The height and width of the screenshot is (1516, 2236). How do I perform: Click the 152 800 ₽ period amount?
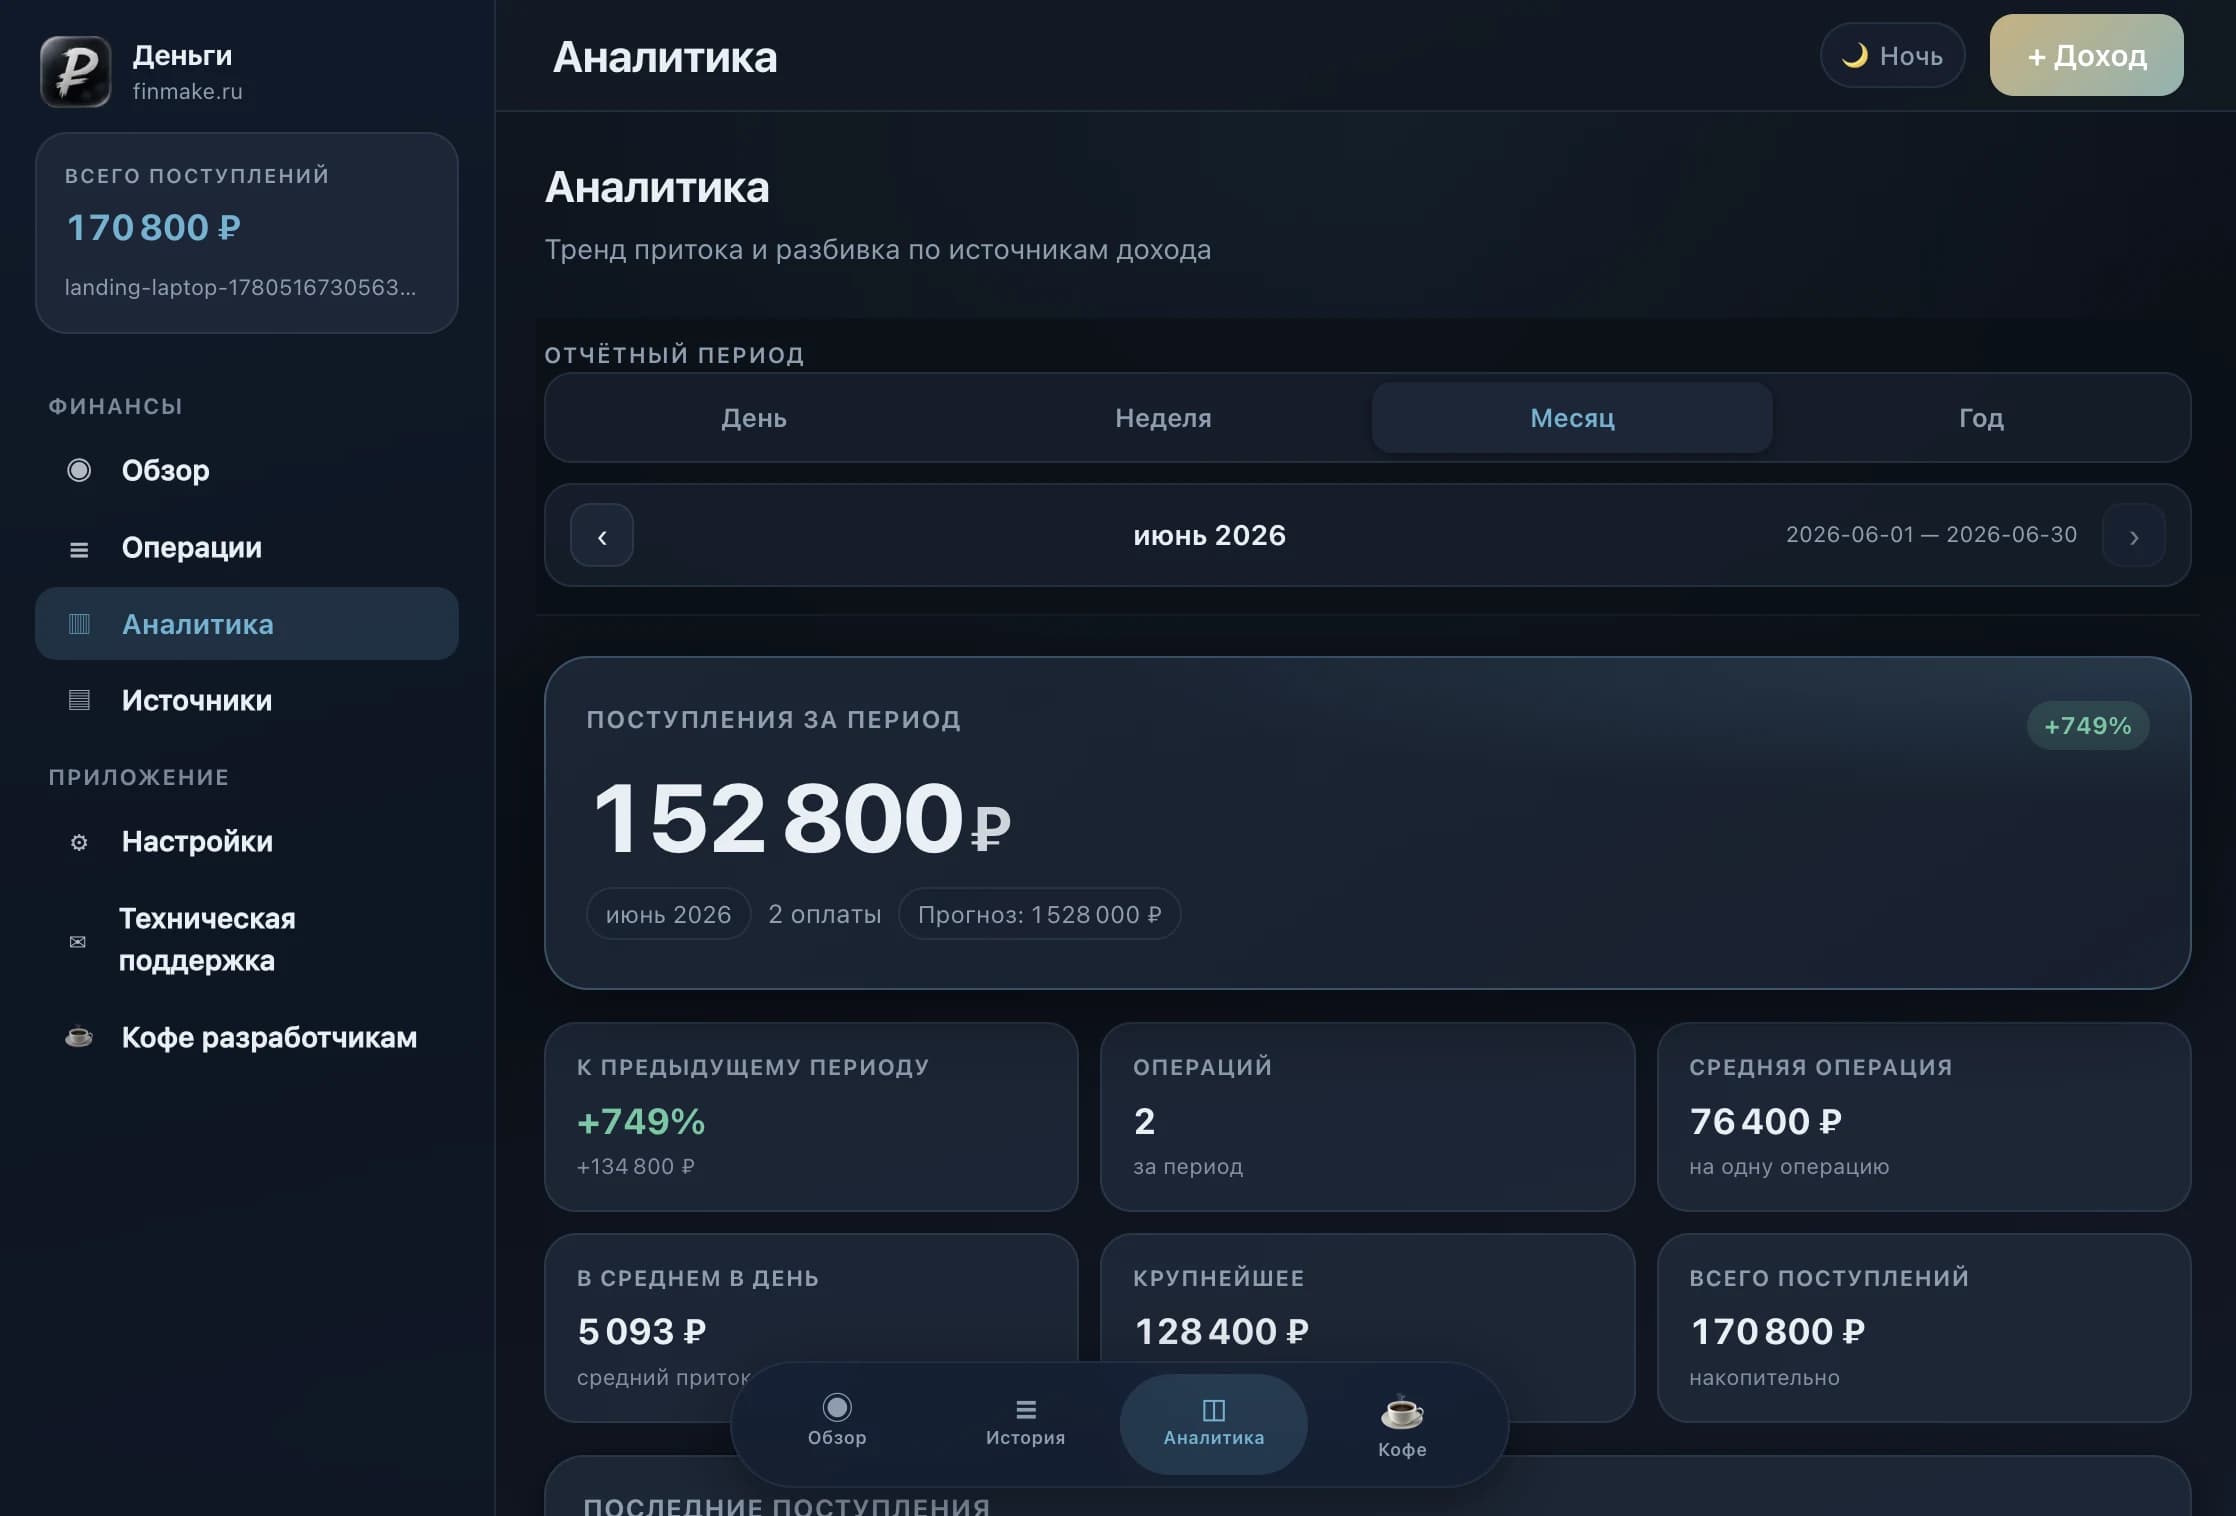[x=801, y=818]
